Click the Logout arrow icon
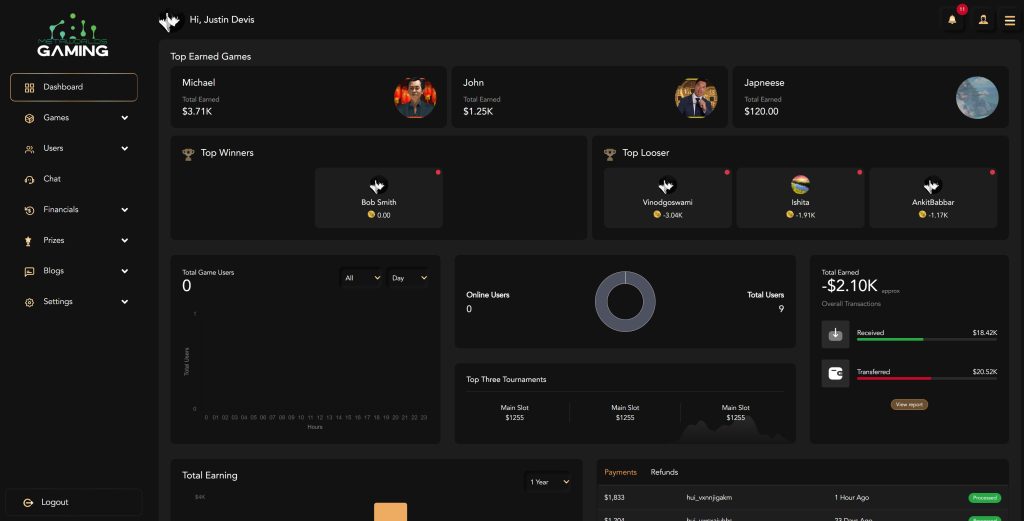Viewport: 1024px width, 521px height. (28, 503)
